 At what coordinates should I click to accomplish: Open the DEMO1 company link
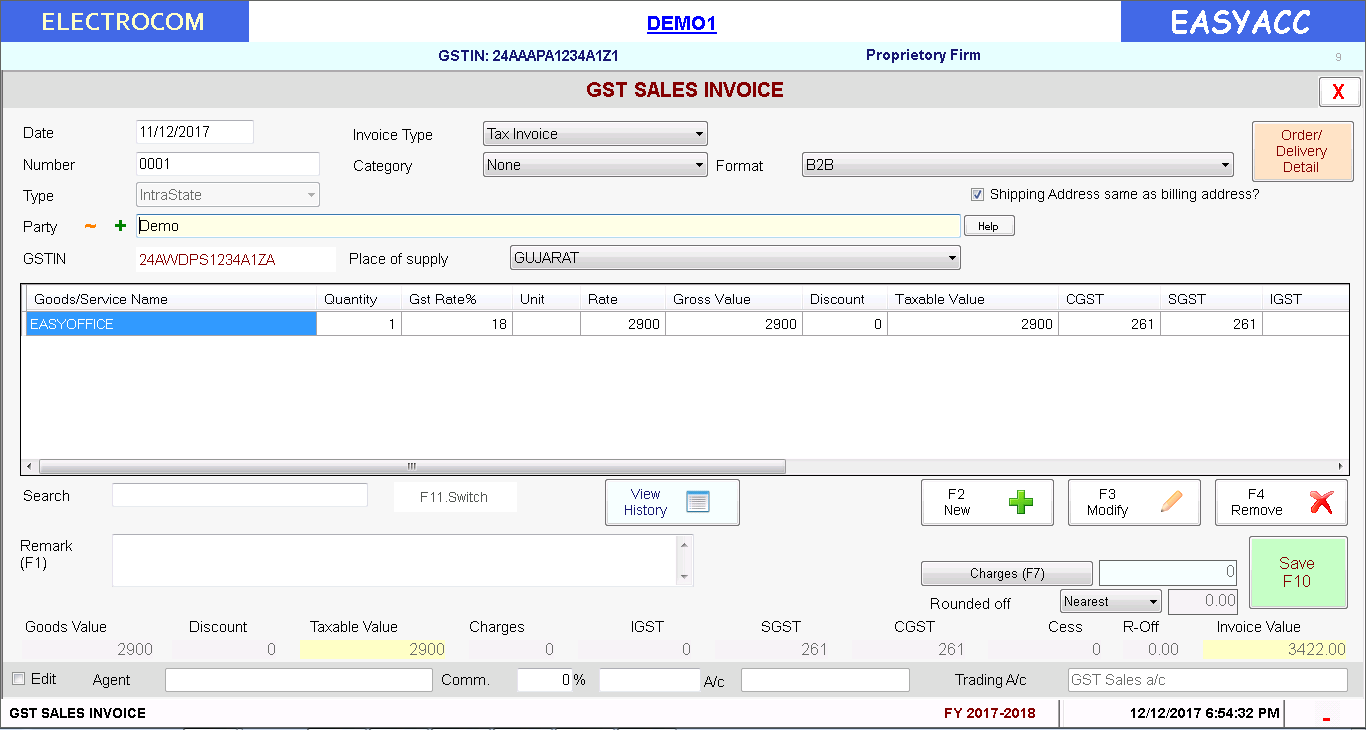[x=682, y=24]
